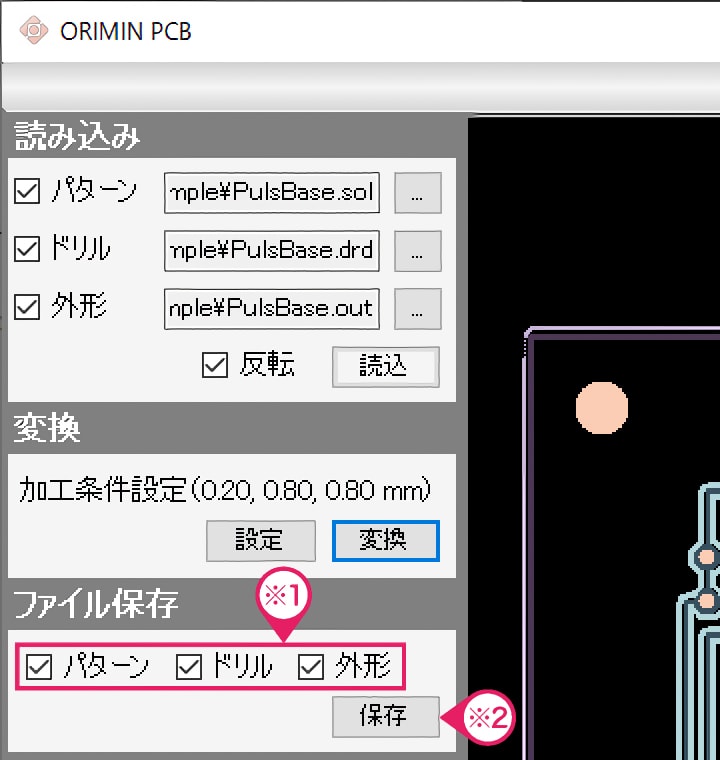Uncheck ドリル checkbox in 読み込み section
Image resolution: width=720 pixels, height=760 pixels.
(x=27, y=250)
